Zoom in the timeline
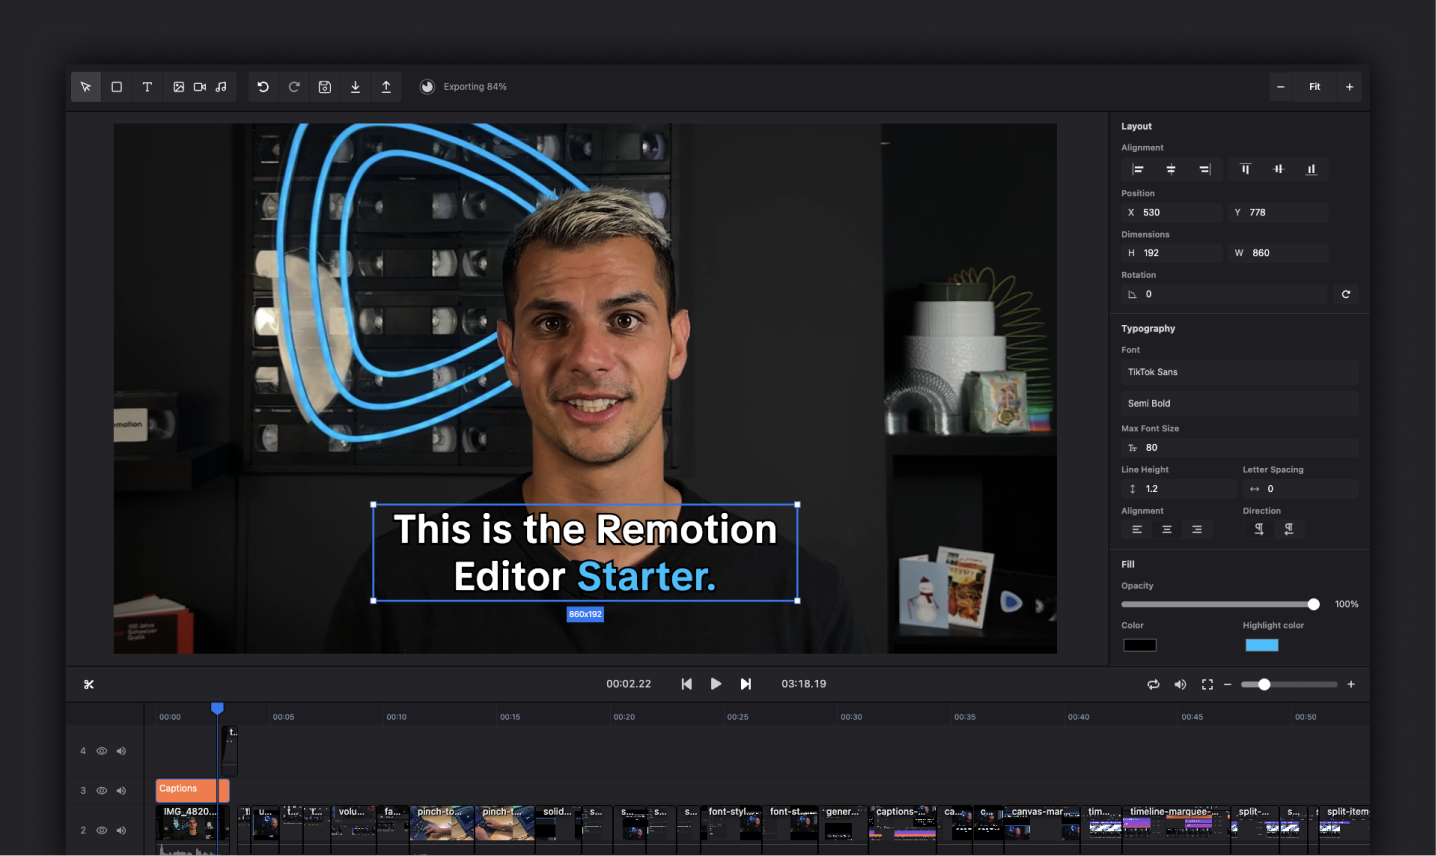1436x856 pixels. click(x=1351, y=685)
